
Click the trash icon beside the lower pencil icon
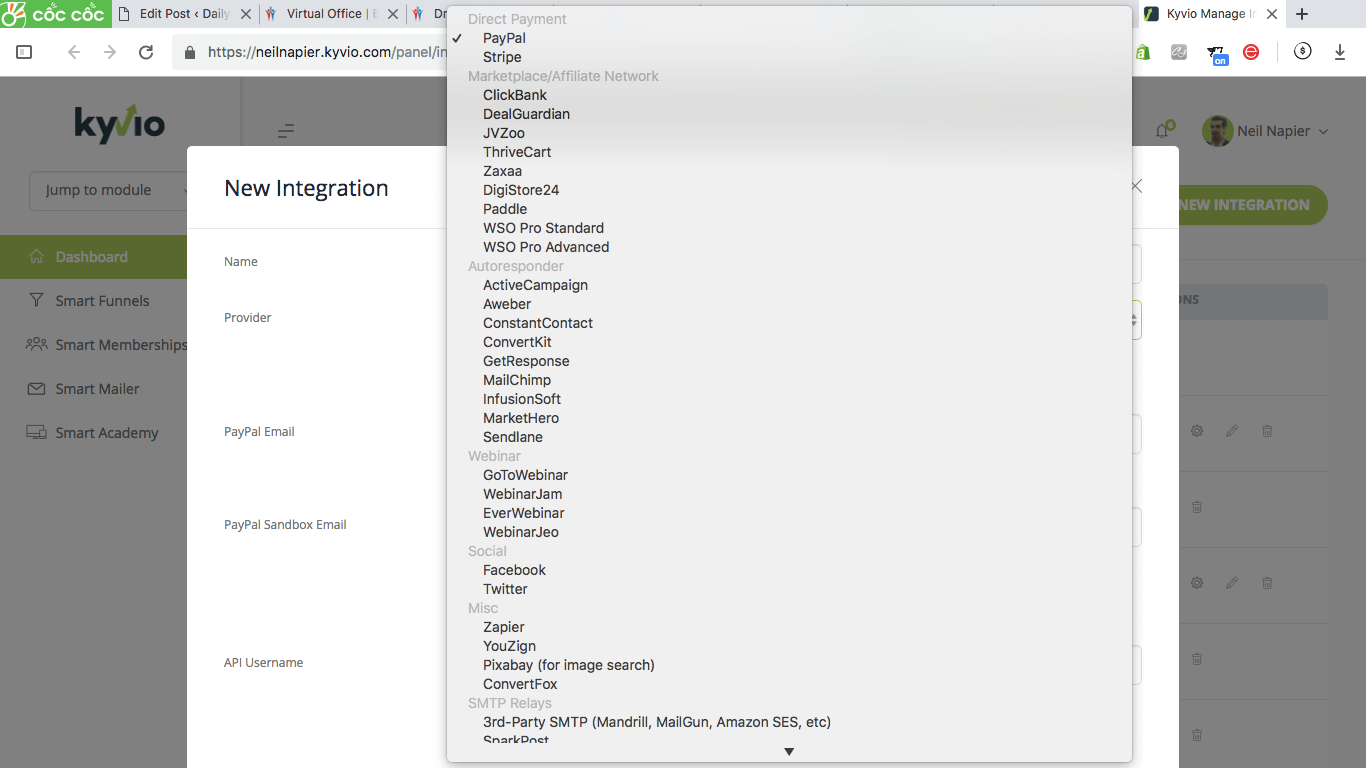(x=1267, y=583)
